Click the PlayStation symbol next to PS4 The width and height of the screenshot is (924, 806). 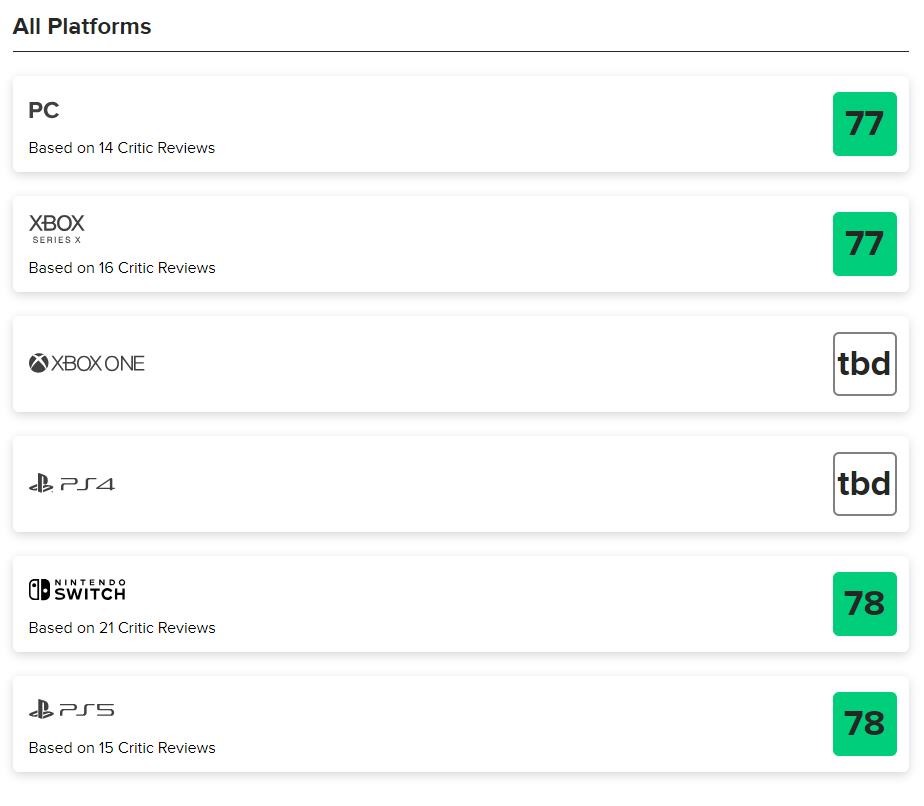(40, 484)
